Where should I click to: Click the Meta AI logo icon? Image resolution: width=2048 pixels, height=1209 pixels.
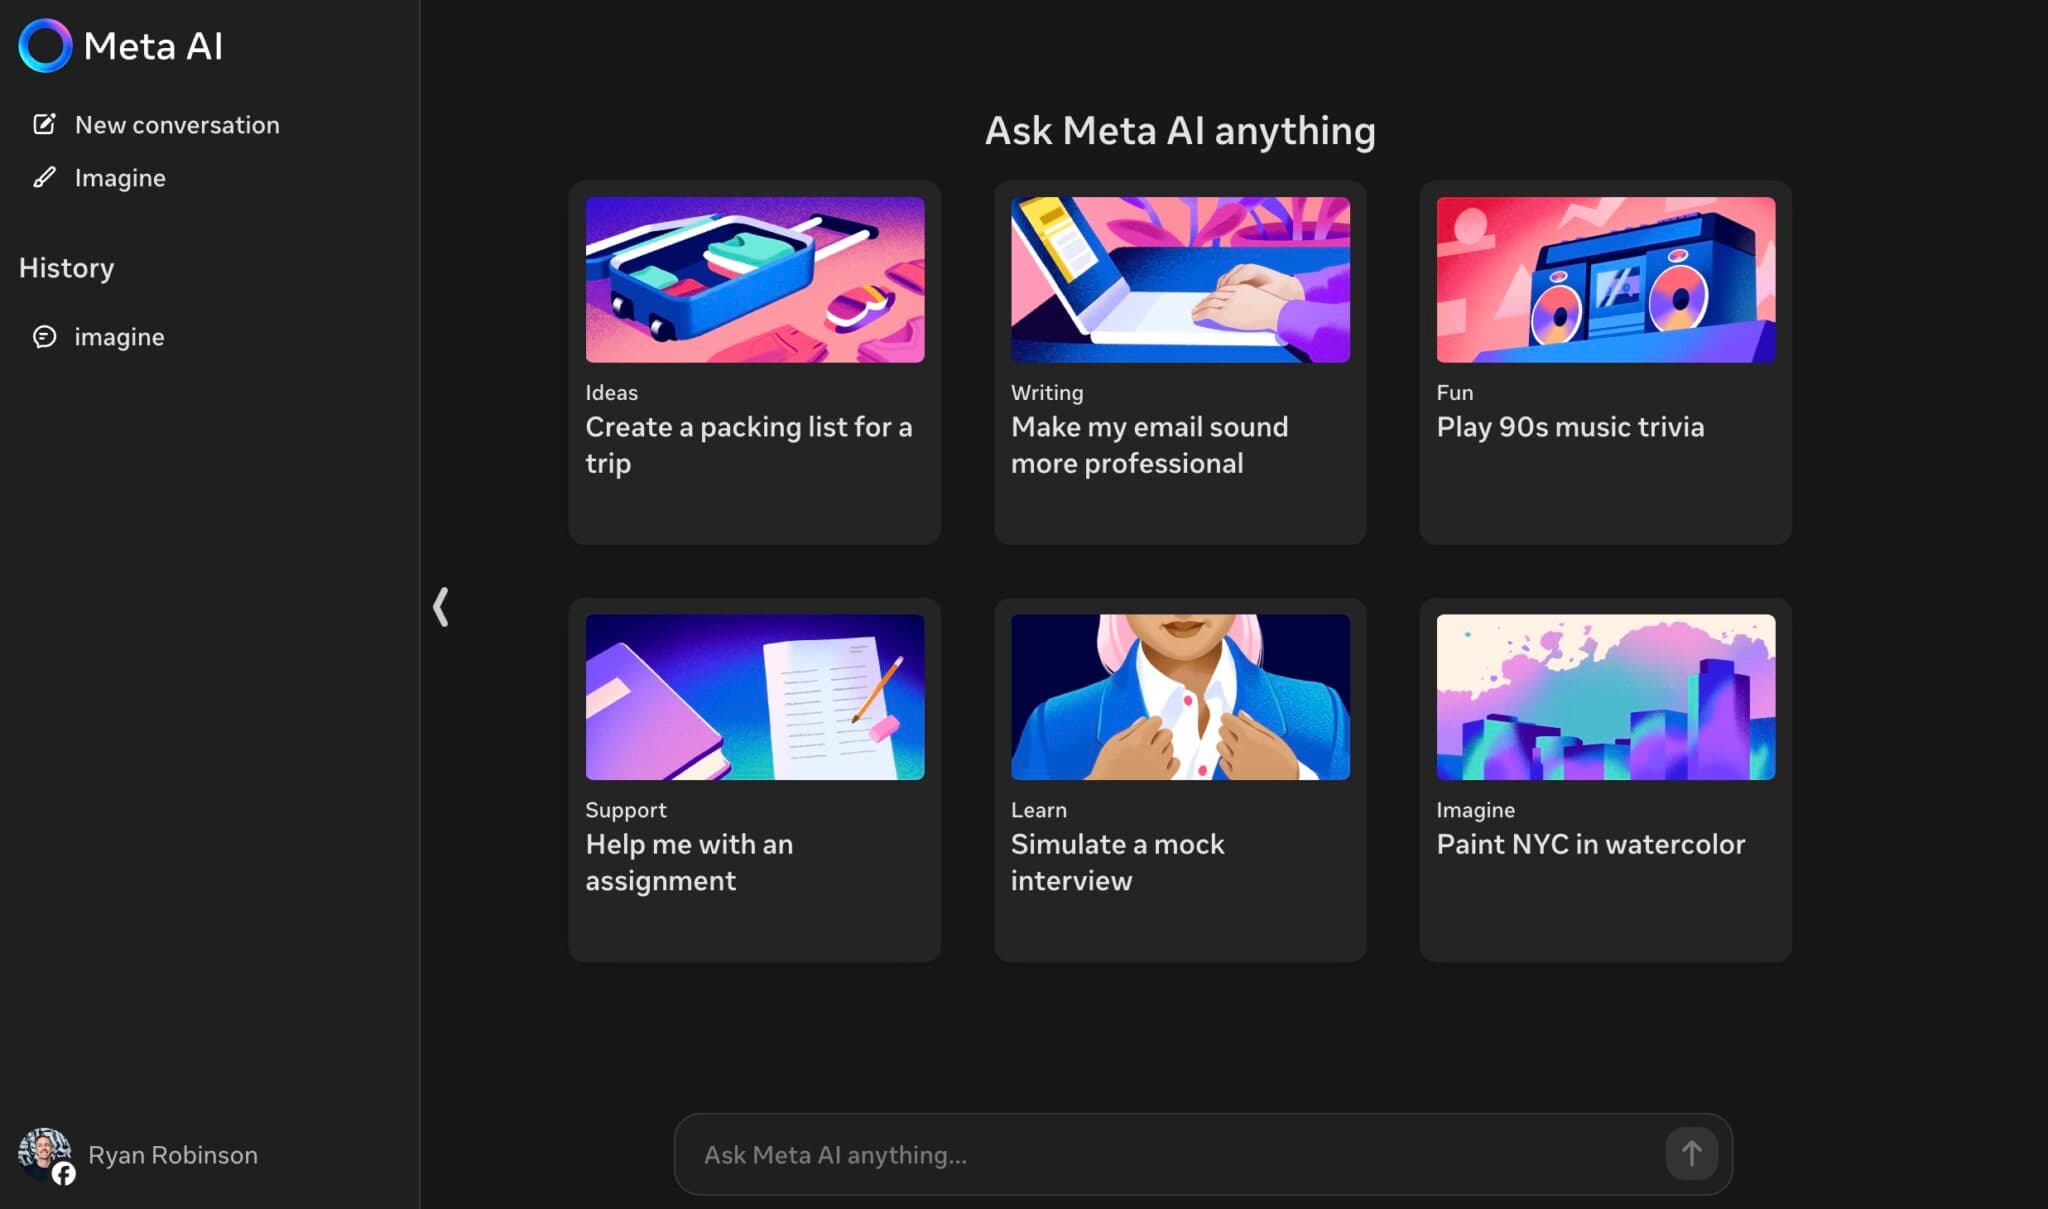pyautogui.click(x=45, y=45)
